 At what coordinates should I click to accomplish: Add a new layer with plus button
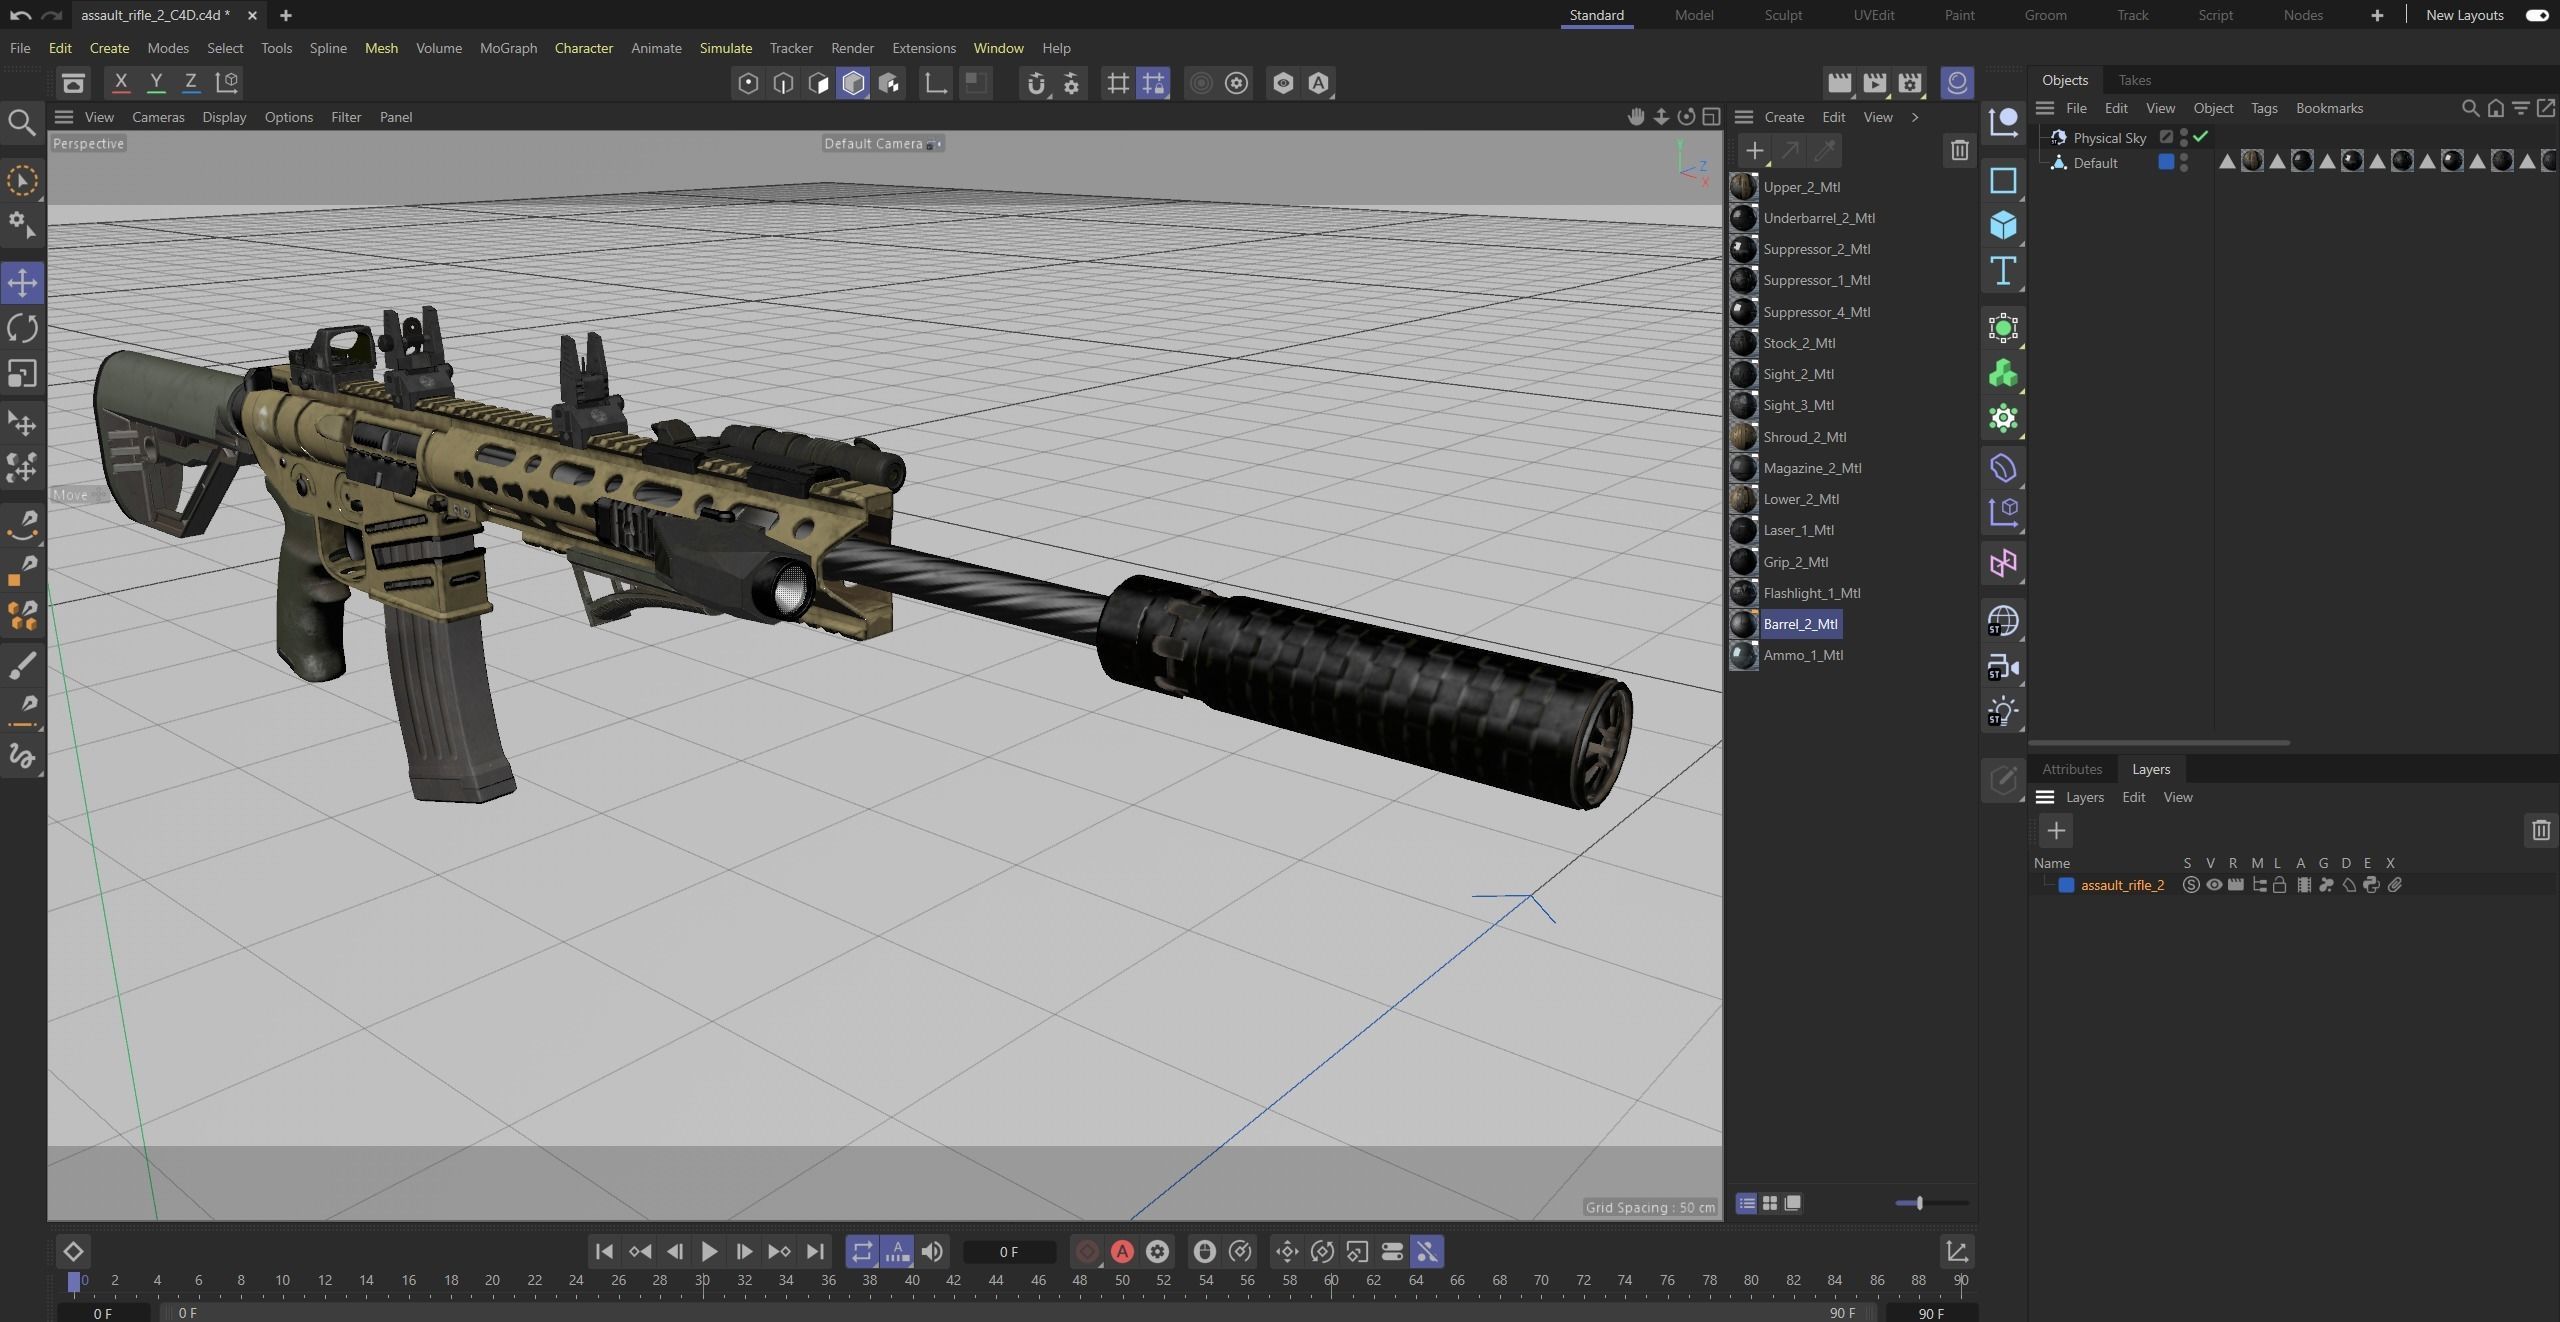click(x=2056, y=830)
